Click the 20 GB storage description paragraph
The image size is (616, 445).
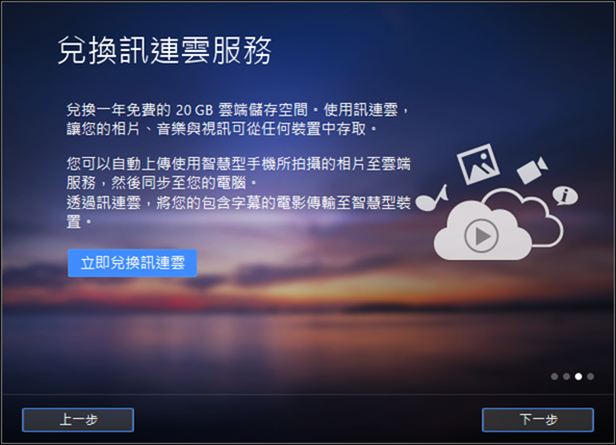[238, 119]
